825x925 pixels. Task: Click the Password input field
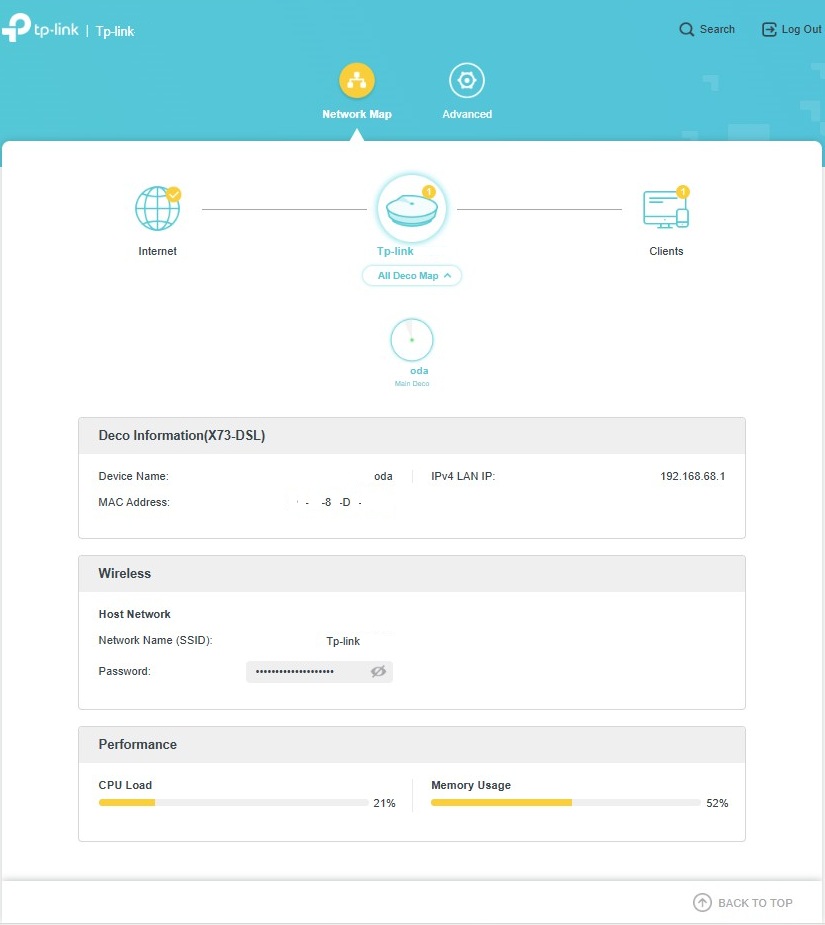point(319,671)
